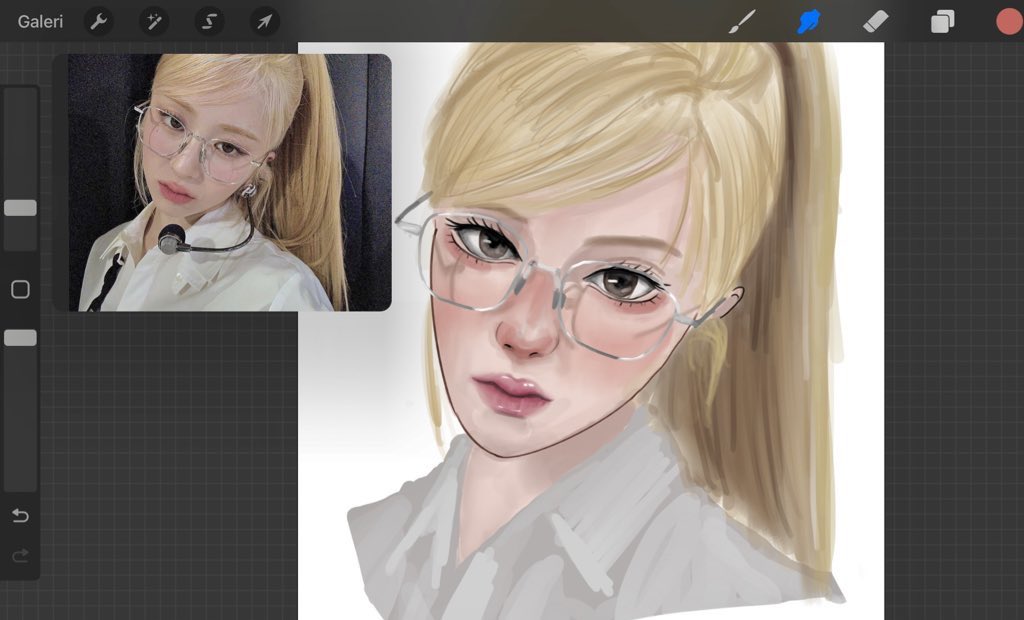Image resolution: width=1024 pixels, height=620 pixels.
Task: Open the Adjustments magic wand menu
Action: click(154, 22)
